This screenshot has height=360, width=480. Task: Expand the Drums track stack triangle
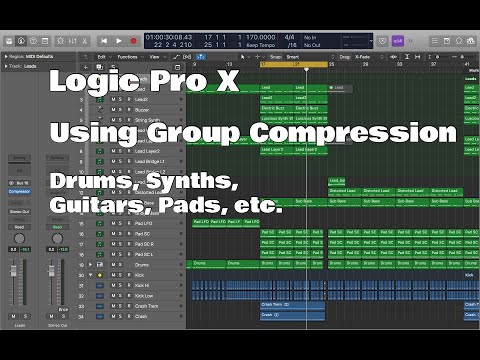point(90,265)
